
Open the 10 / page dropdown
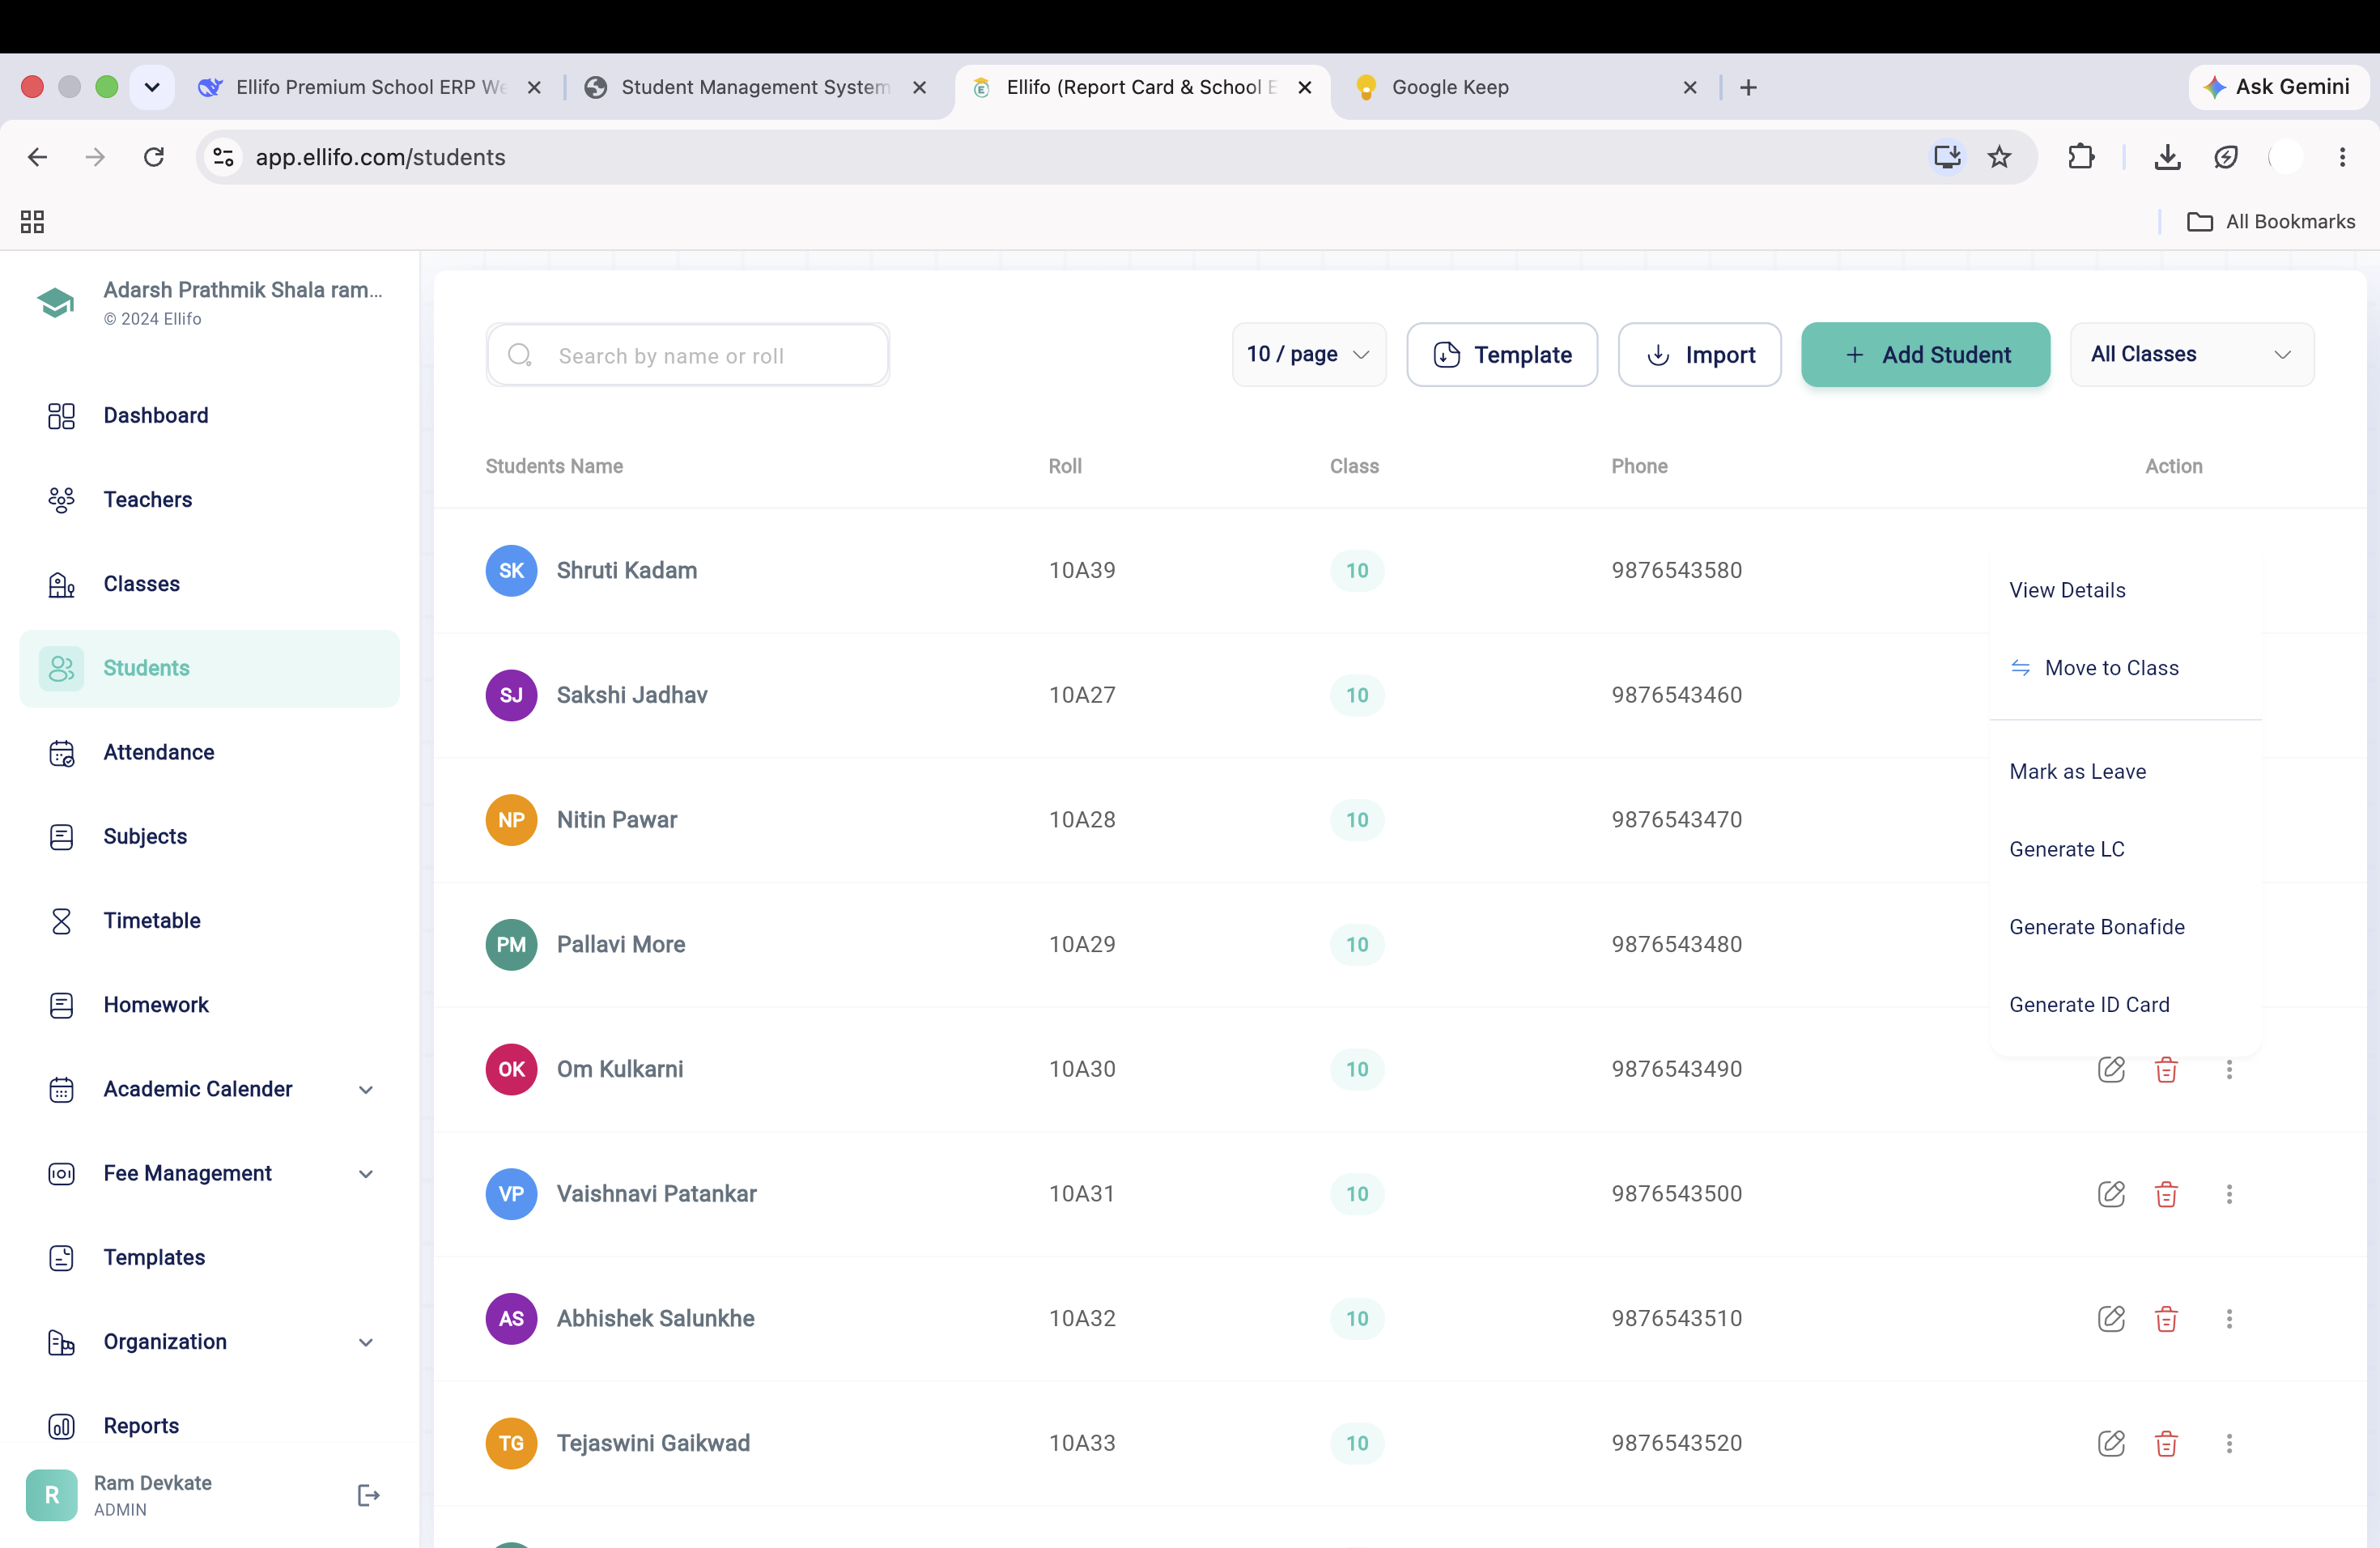click(x=1308, y=354)
